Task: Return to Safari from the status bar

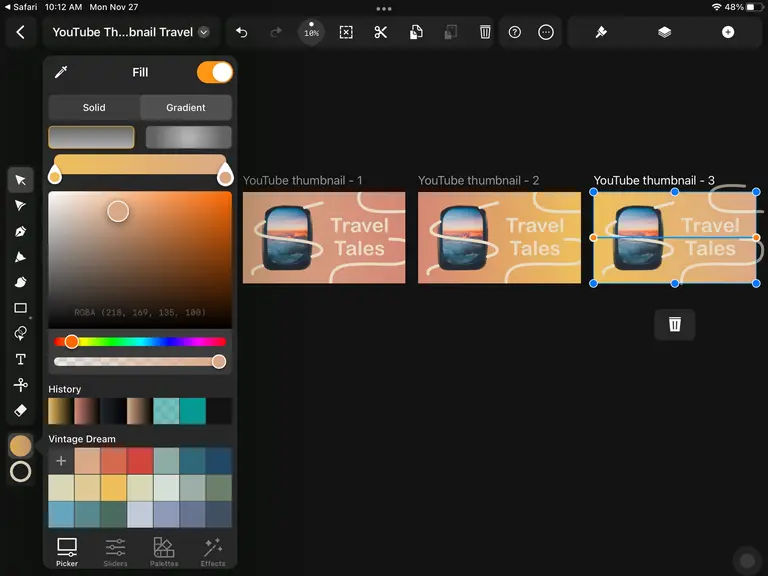Action: click(21, 7)
